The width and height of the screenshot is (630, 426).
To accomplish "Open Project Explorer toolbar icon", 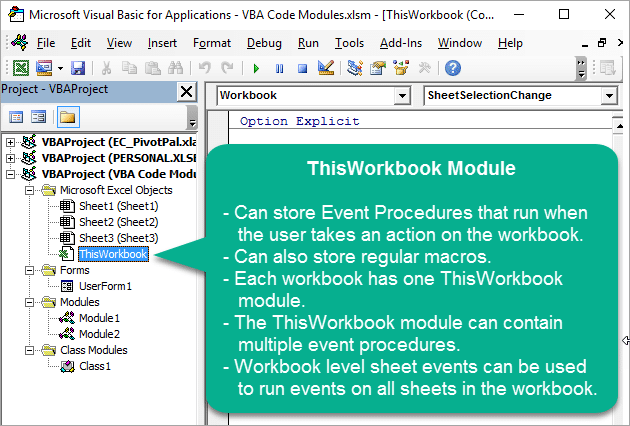I will click(x=354, y=68).
